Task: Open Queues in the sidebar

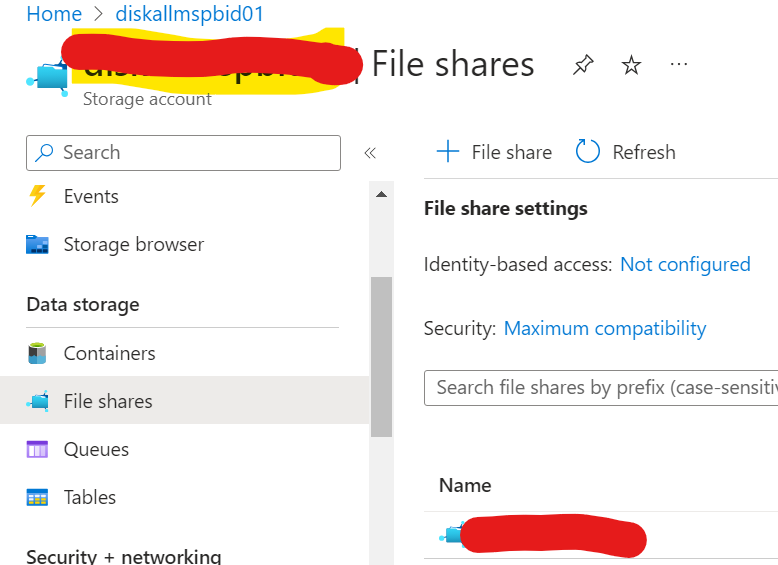Action: pos(96,449)
